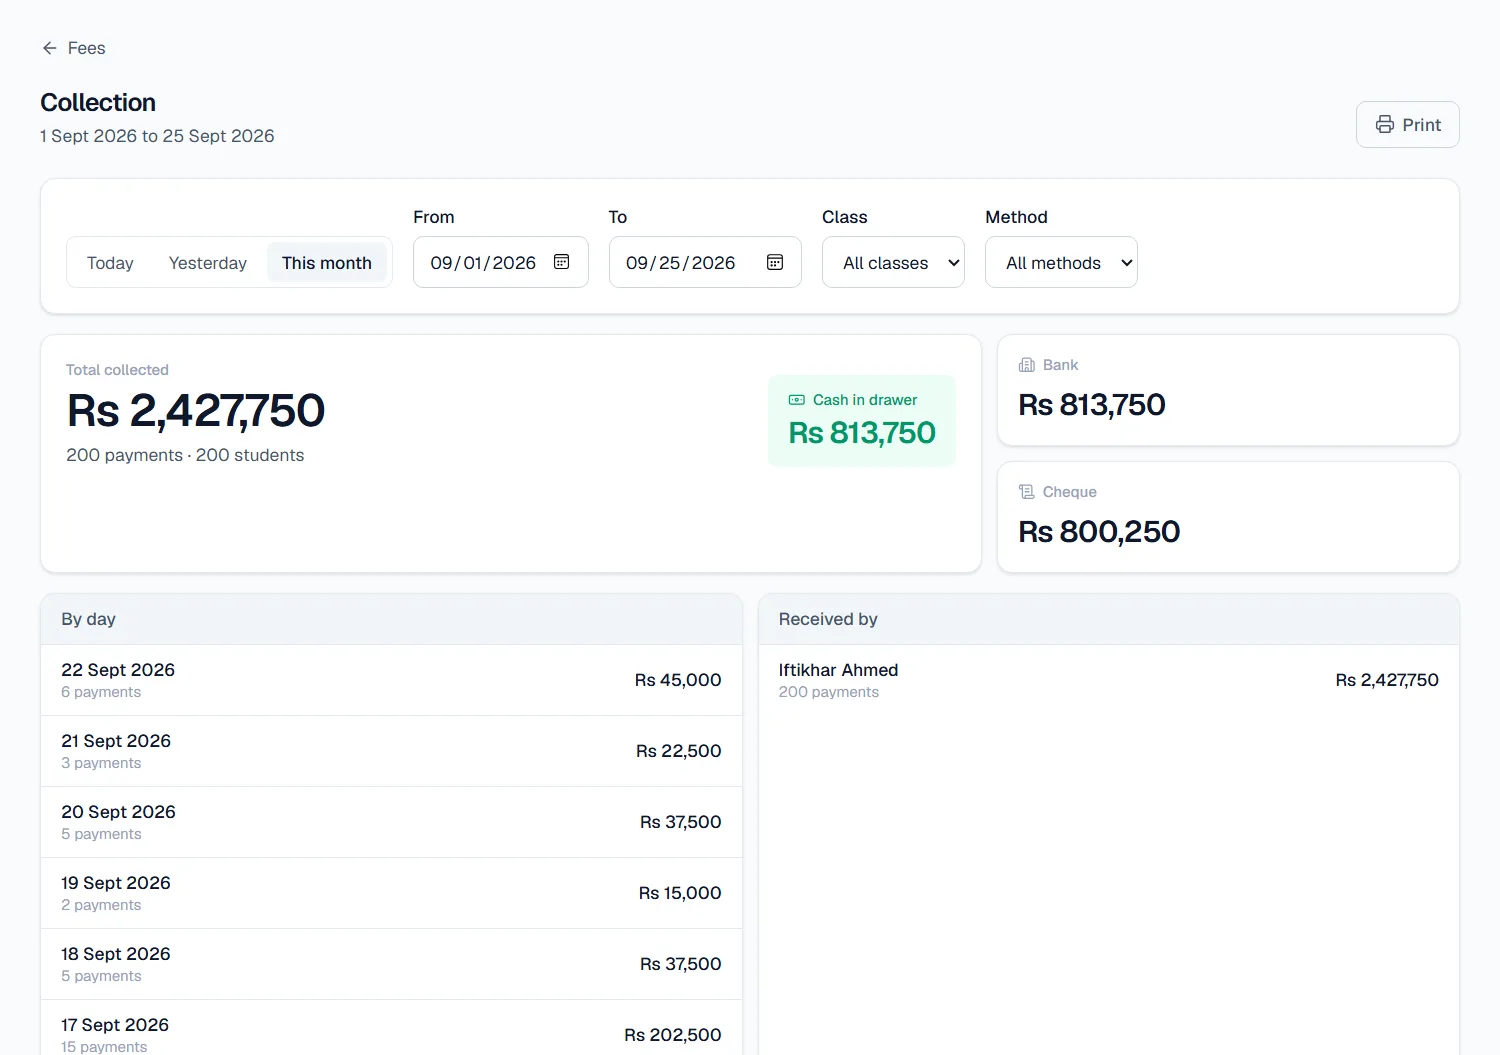Click the 22 Sept 2026 row date
Screen dimensions: 1500x1055
click(x=118, y=670)
